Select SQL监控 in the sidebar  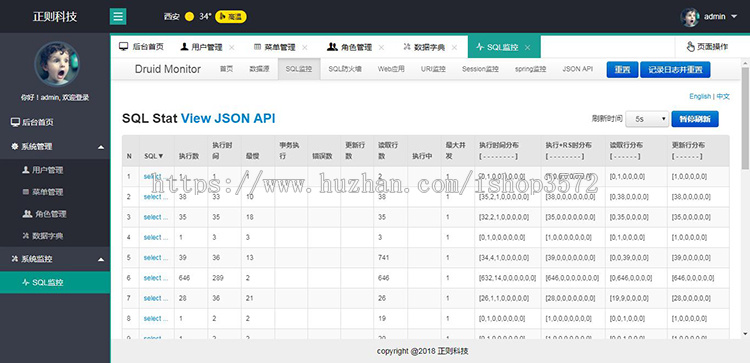55,283
